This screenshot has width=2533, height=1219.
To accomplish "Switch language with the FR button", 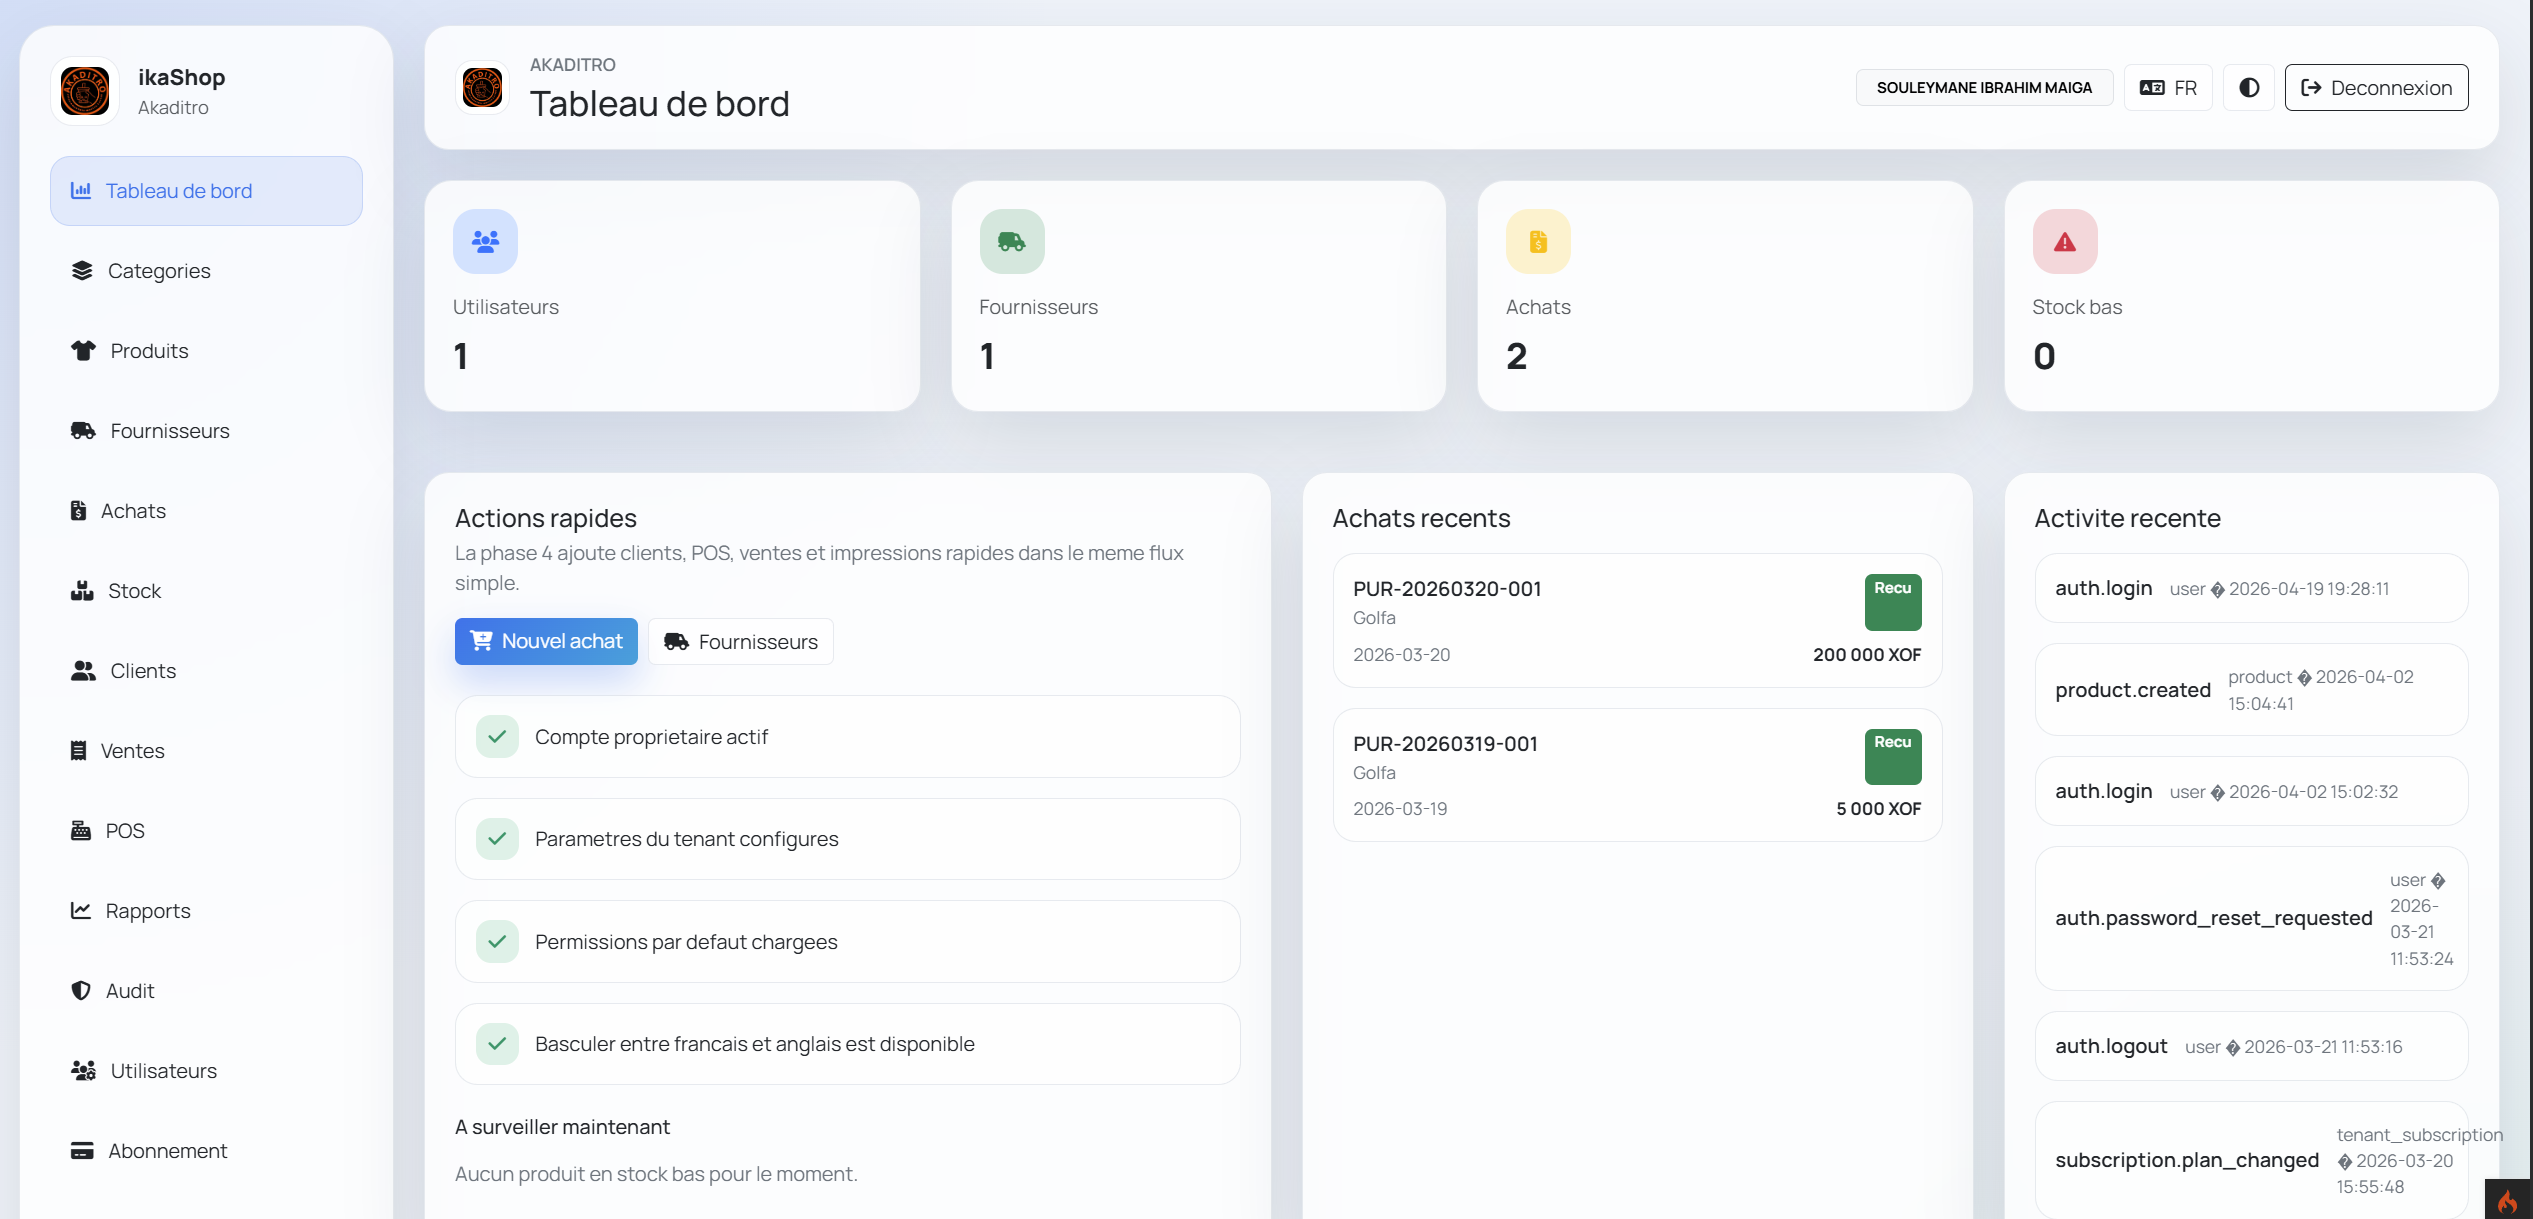I will 2167,88.
